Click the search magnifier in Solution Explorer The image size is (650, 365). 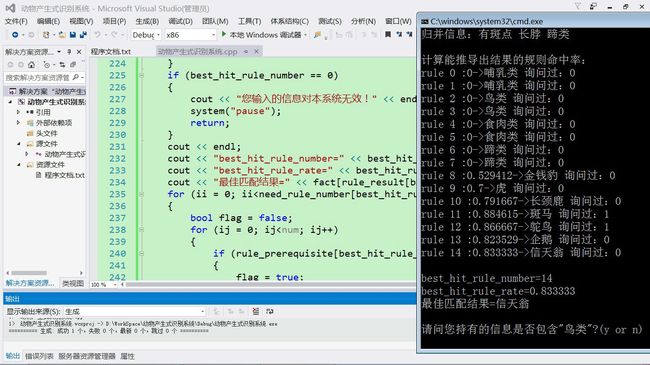(76, 77)
